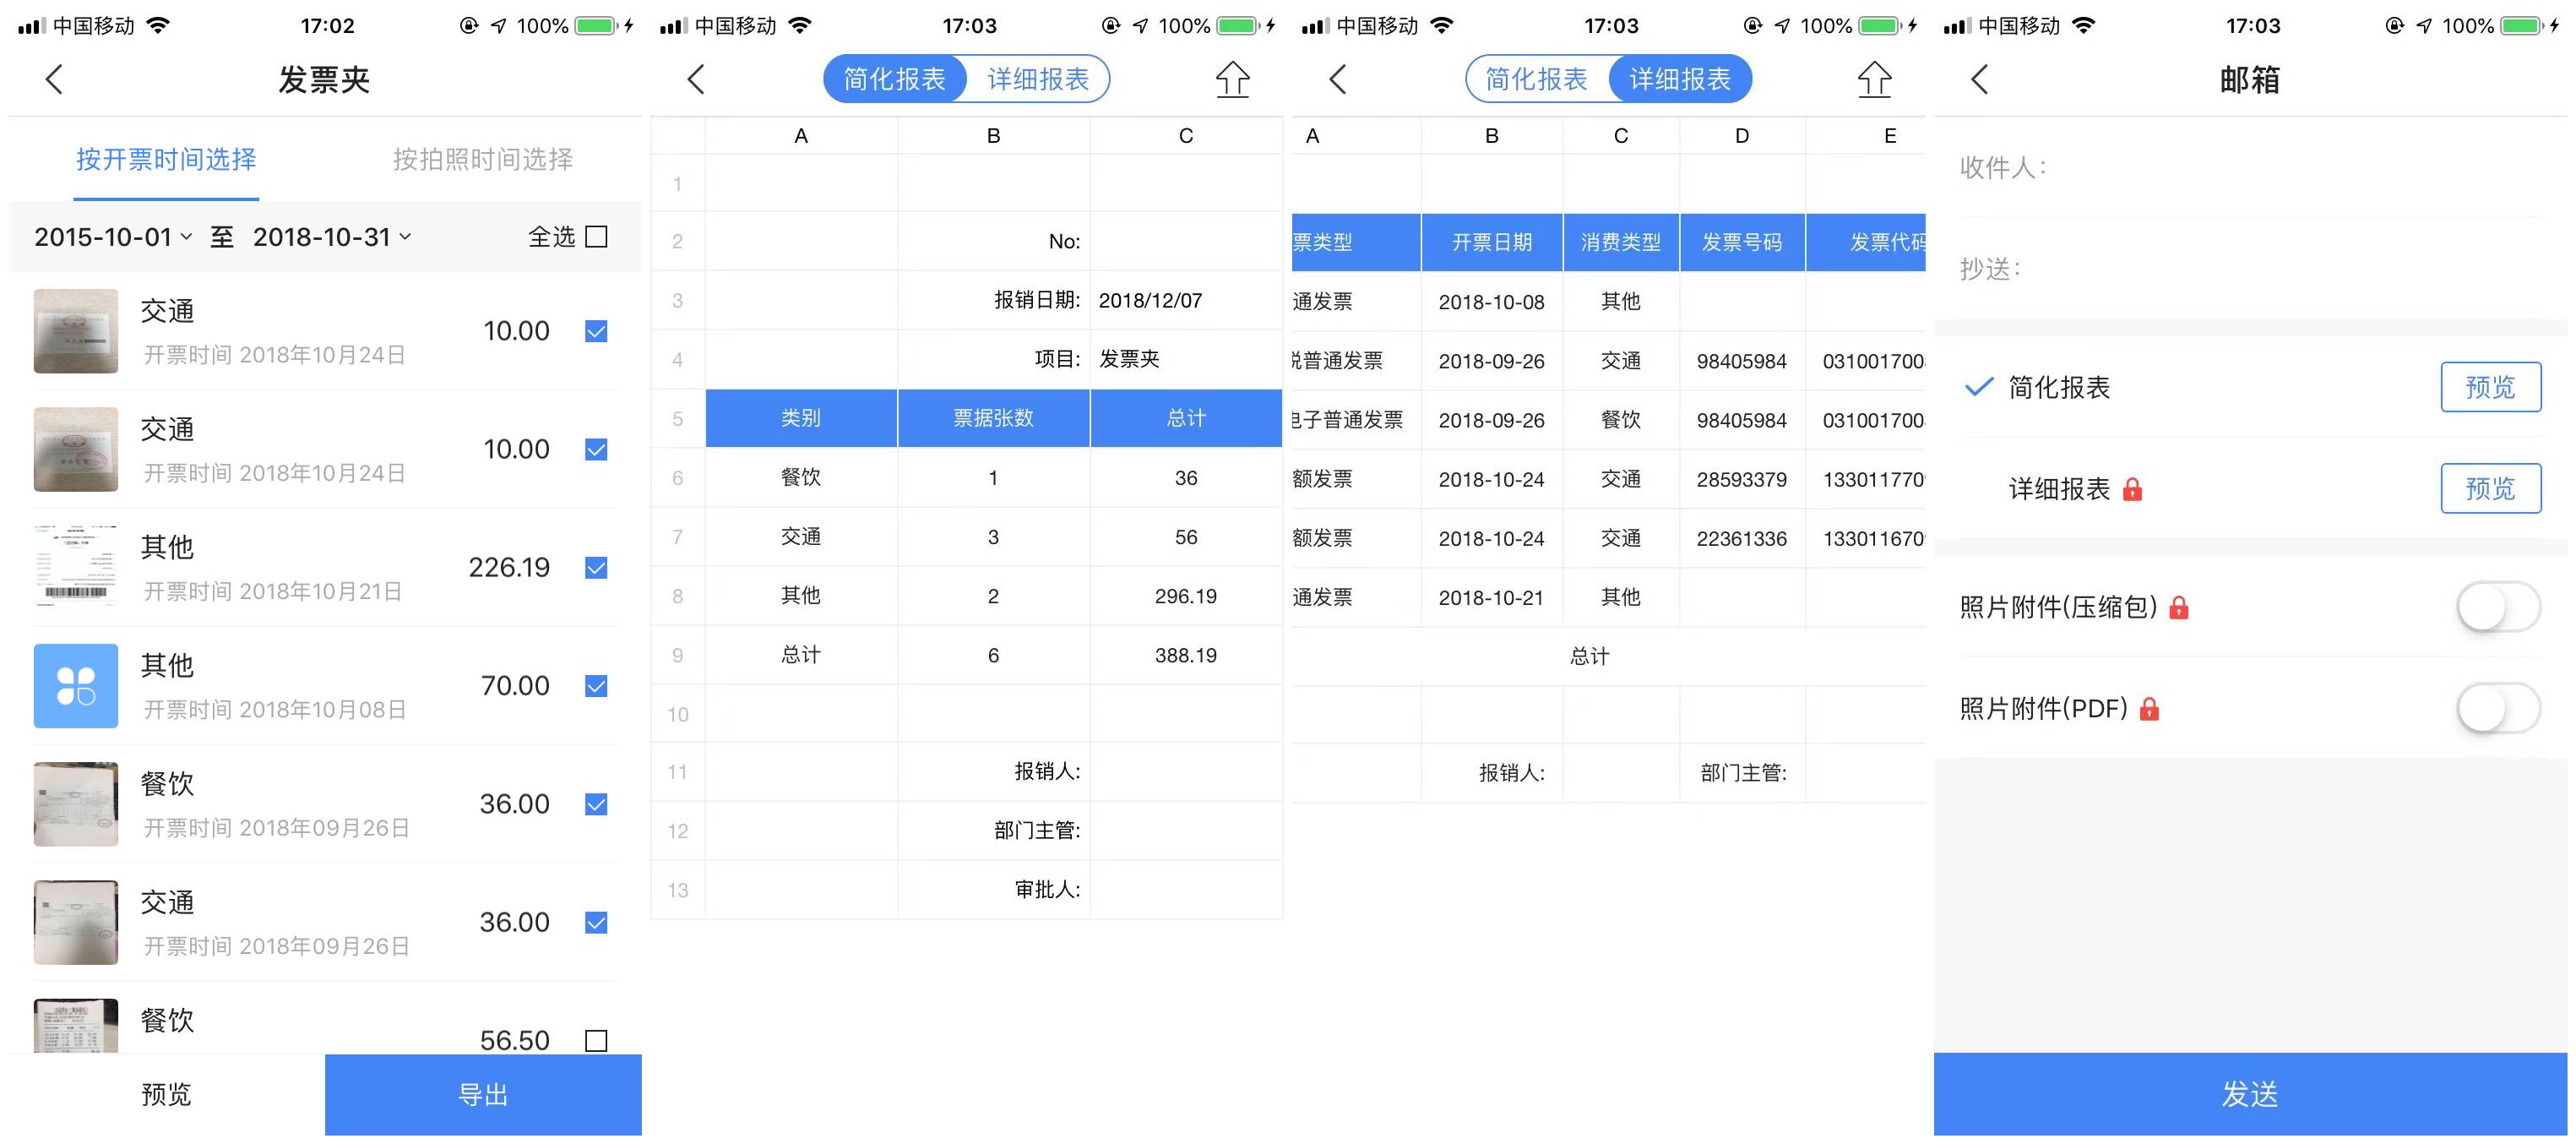Tap the lock icon beside 详细报表

click(2132, 489)
